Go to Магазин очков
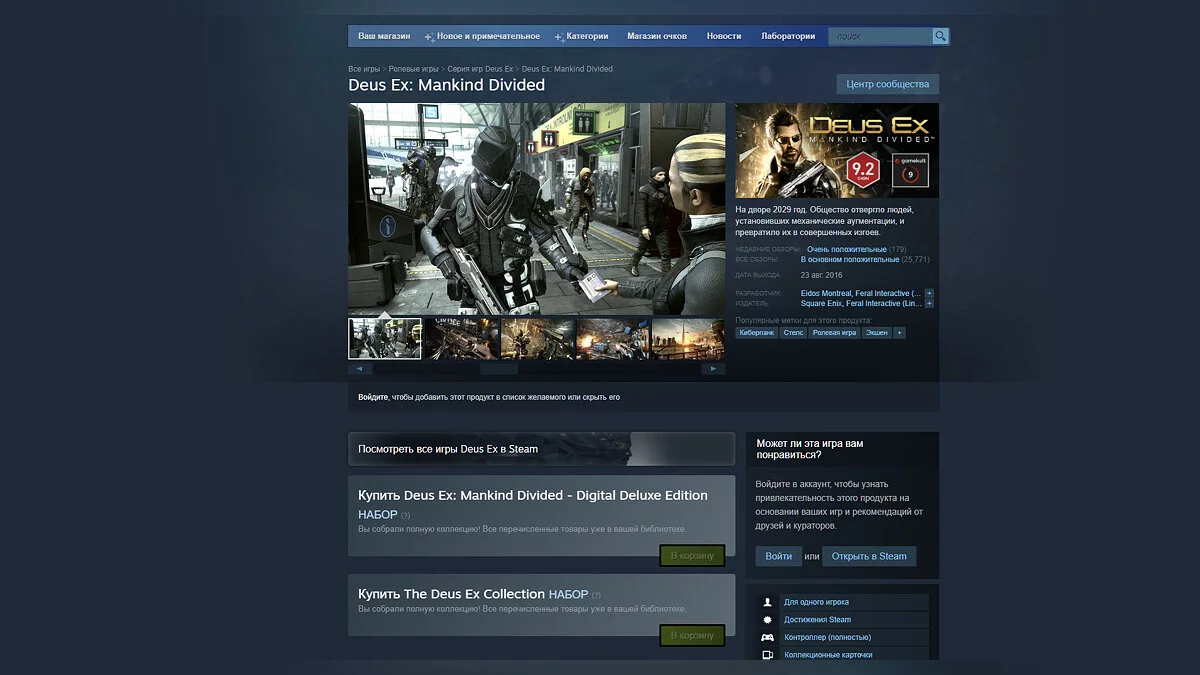The width and height of the screenshot is (1200, 675). [x=657, y=36]
